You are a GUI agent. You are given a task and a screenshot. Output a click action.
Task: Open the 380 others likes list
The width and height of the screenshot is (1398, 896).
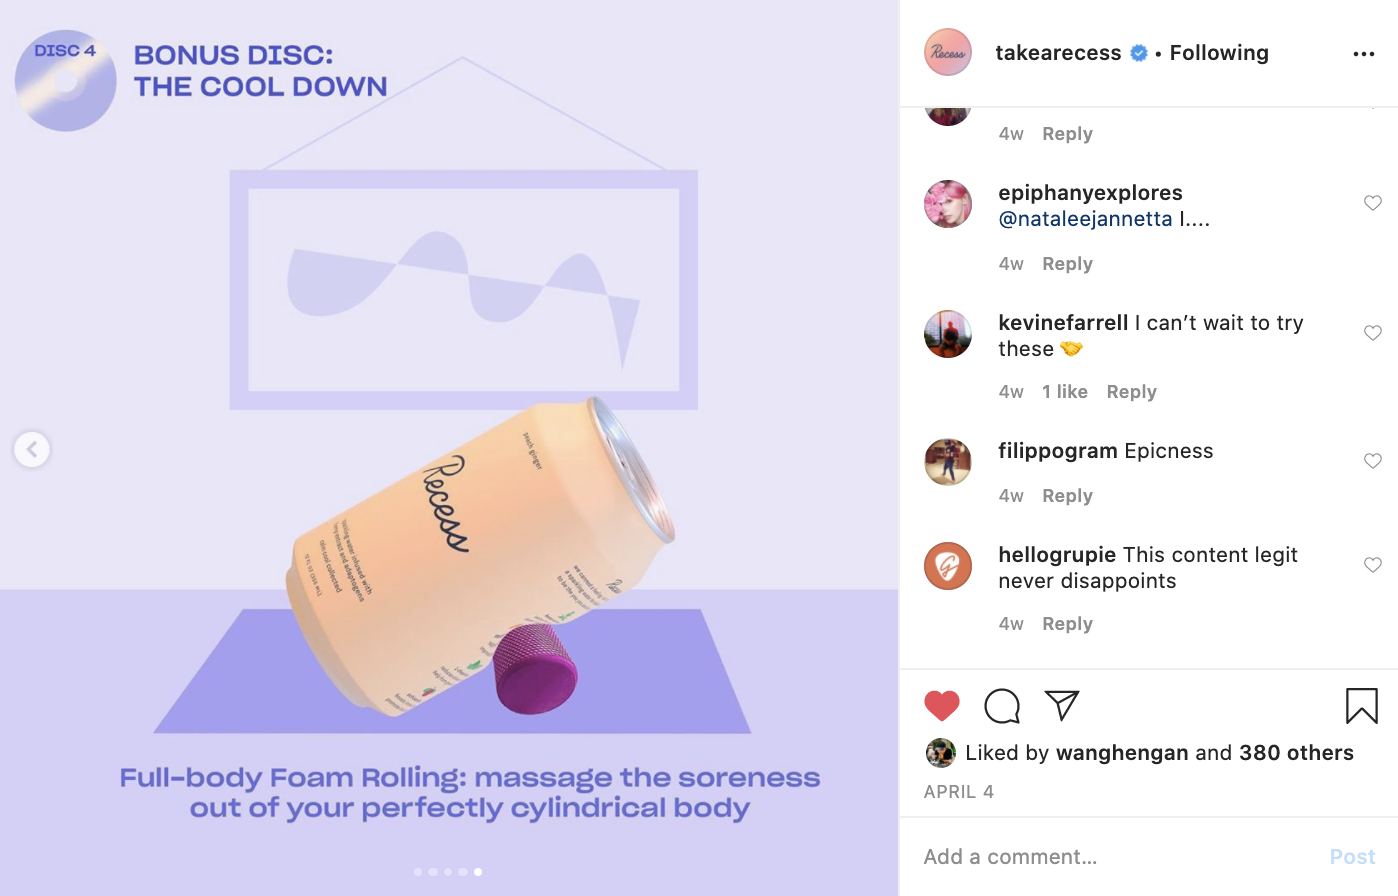pos(1296,753)
